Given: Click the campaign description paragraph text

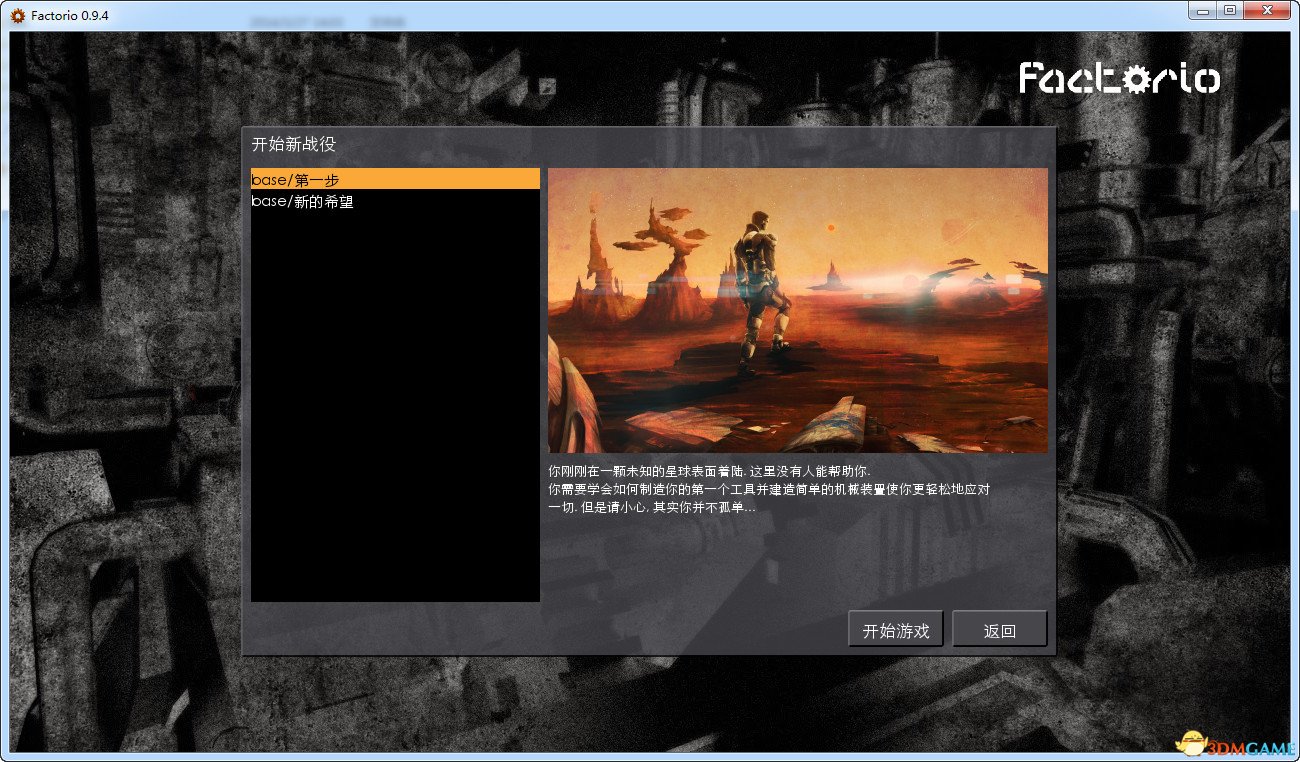Looking at the screenshot, I should (769, 488).
